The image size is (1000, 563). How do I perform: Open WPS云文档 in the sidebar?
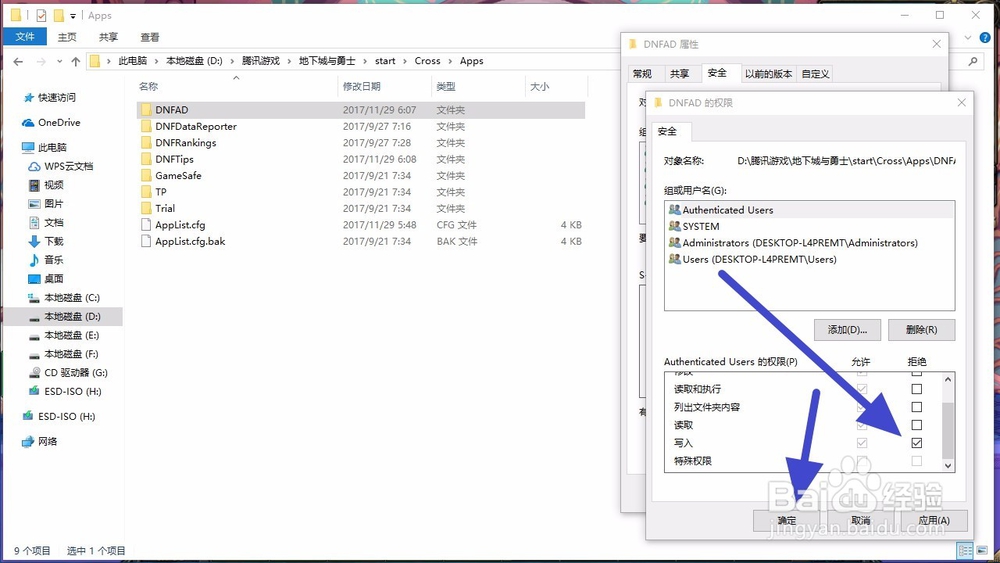[61, 166]
